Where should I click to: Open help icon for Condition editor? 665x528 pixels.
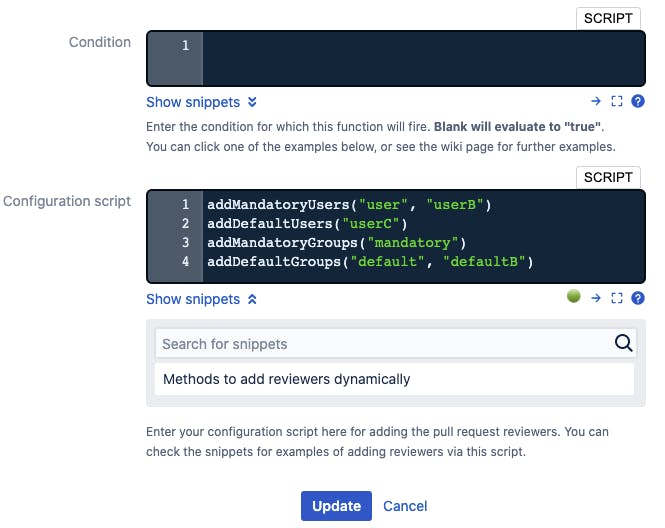click(x=638, y=101)
